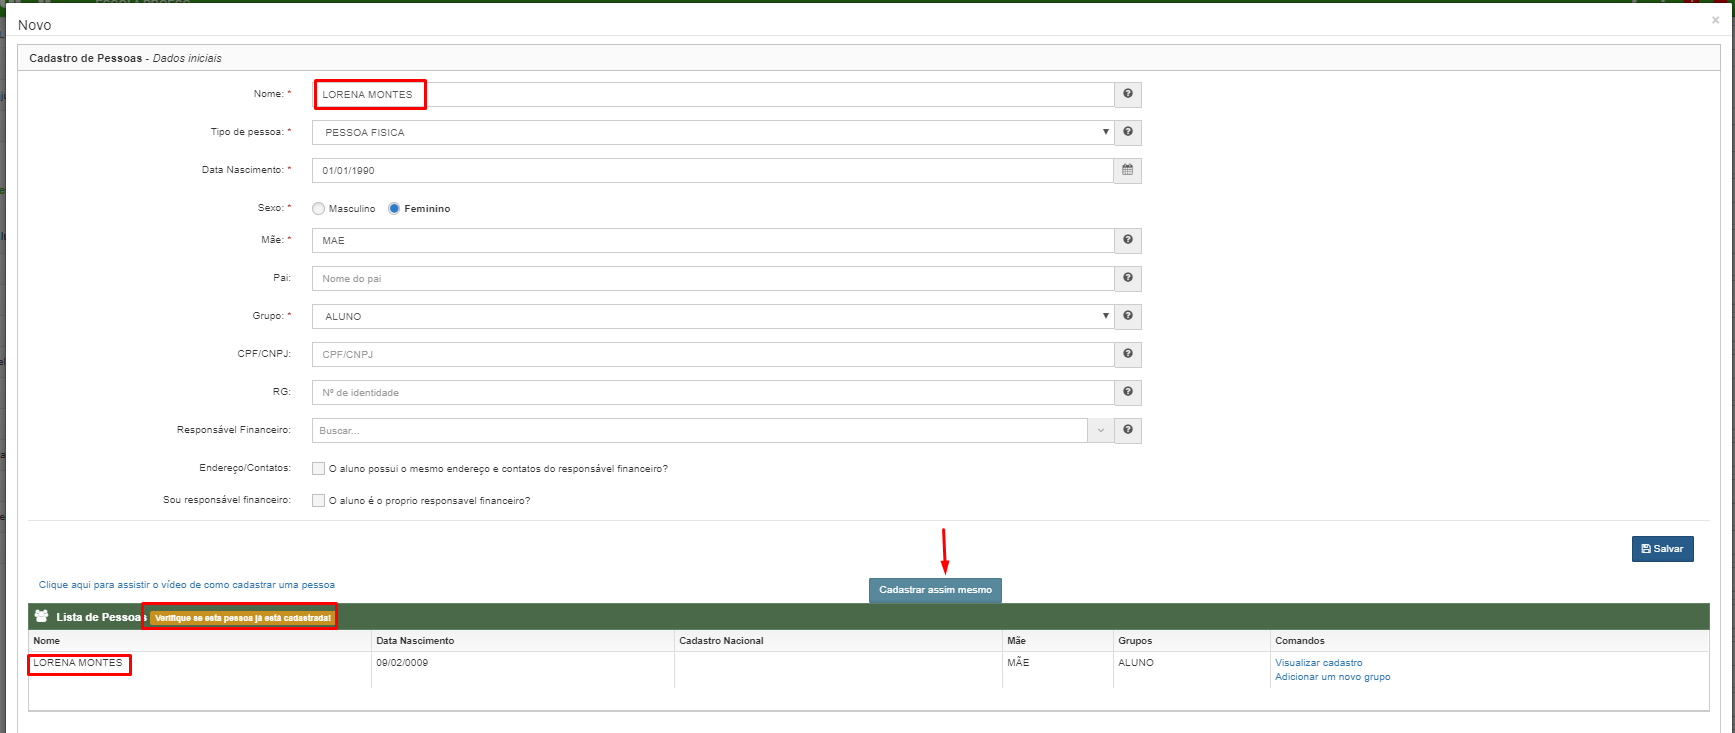Screen dimensions: 1735x733
Task: Click help icon next to RG field
Action: click(1128, 392)
